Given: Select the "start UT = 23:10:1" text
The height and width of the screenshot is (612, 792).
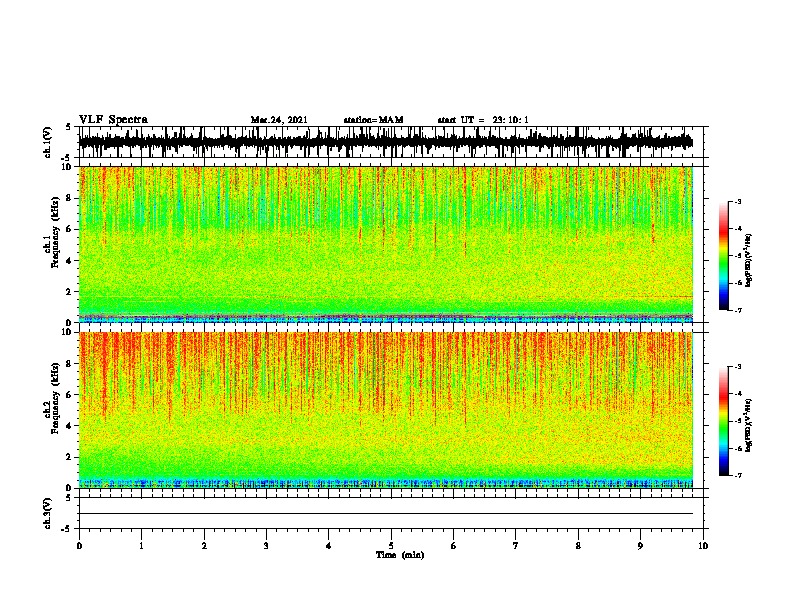Looking at the screenshot, I should [483, 120].
